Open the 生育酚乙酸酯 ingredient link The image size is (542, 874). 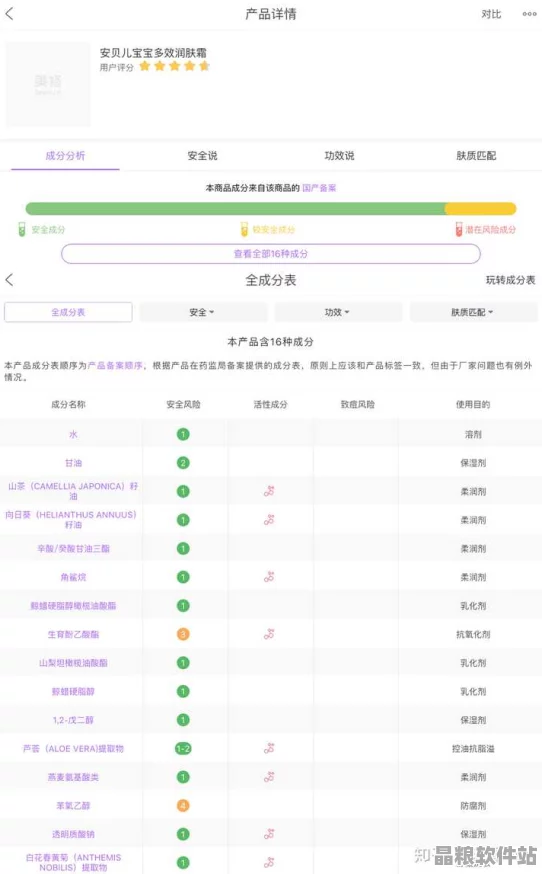coord(73,634)
